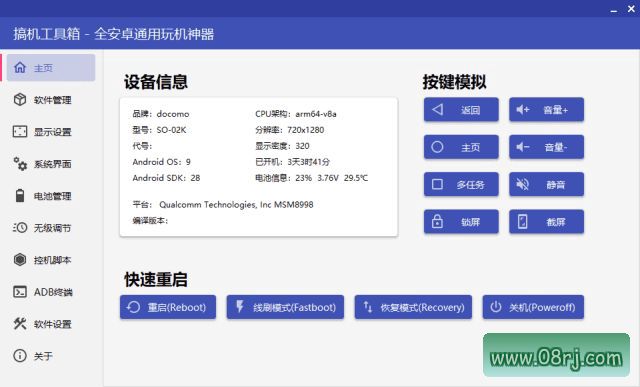Raise volume with 音量+ button

[547, 110]
